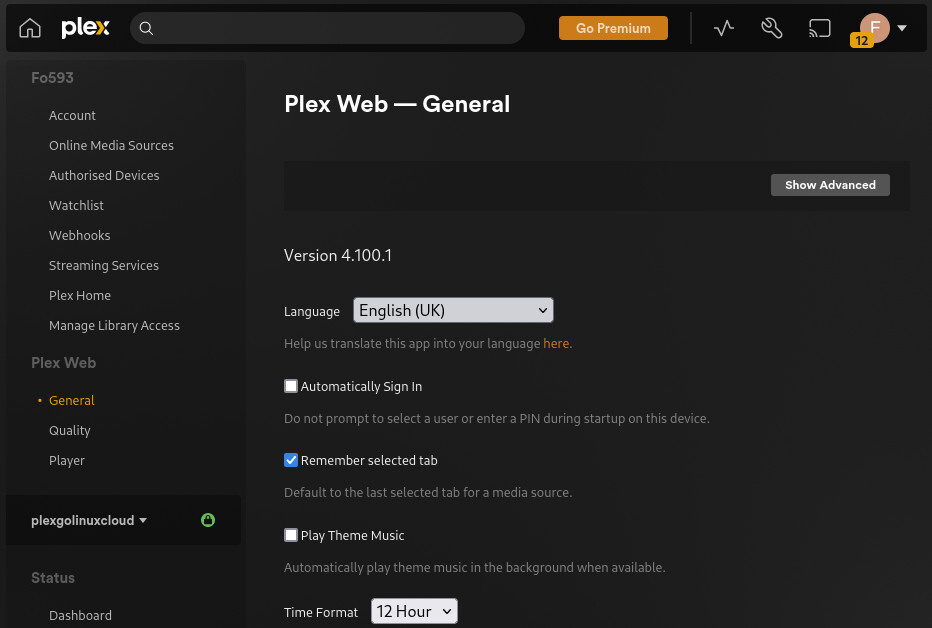Image resolution: width=932 pixels, height=628 pixels.
Task: Click the green server status indicator
Action: tap(208, 520)
